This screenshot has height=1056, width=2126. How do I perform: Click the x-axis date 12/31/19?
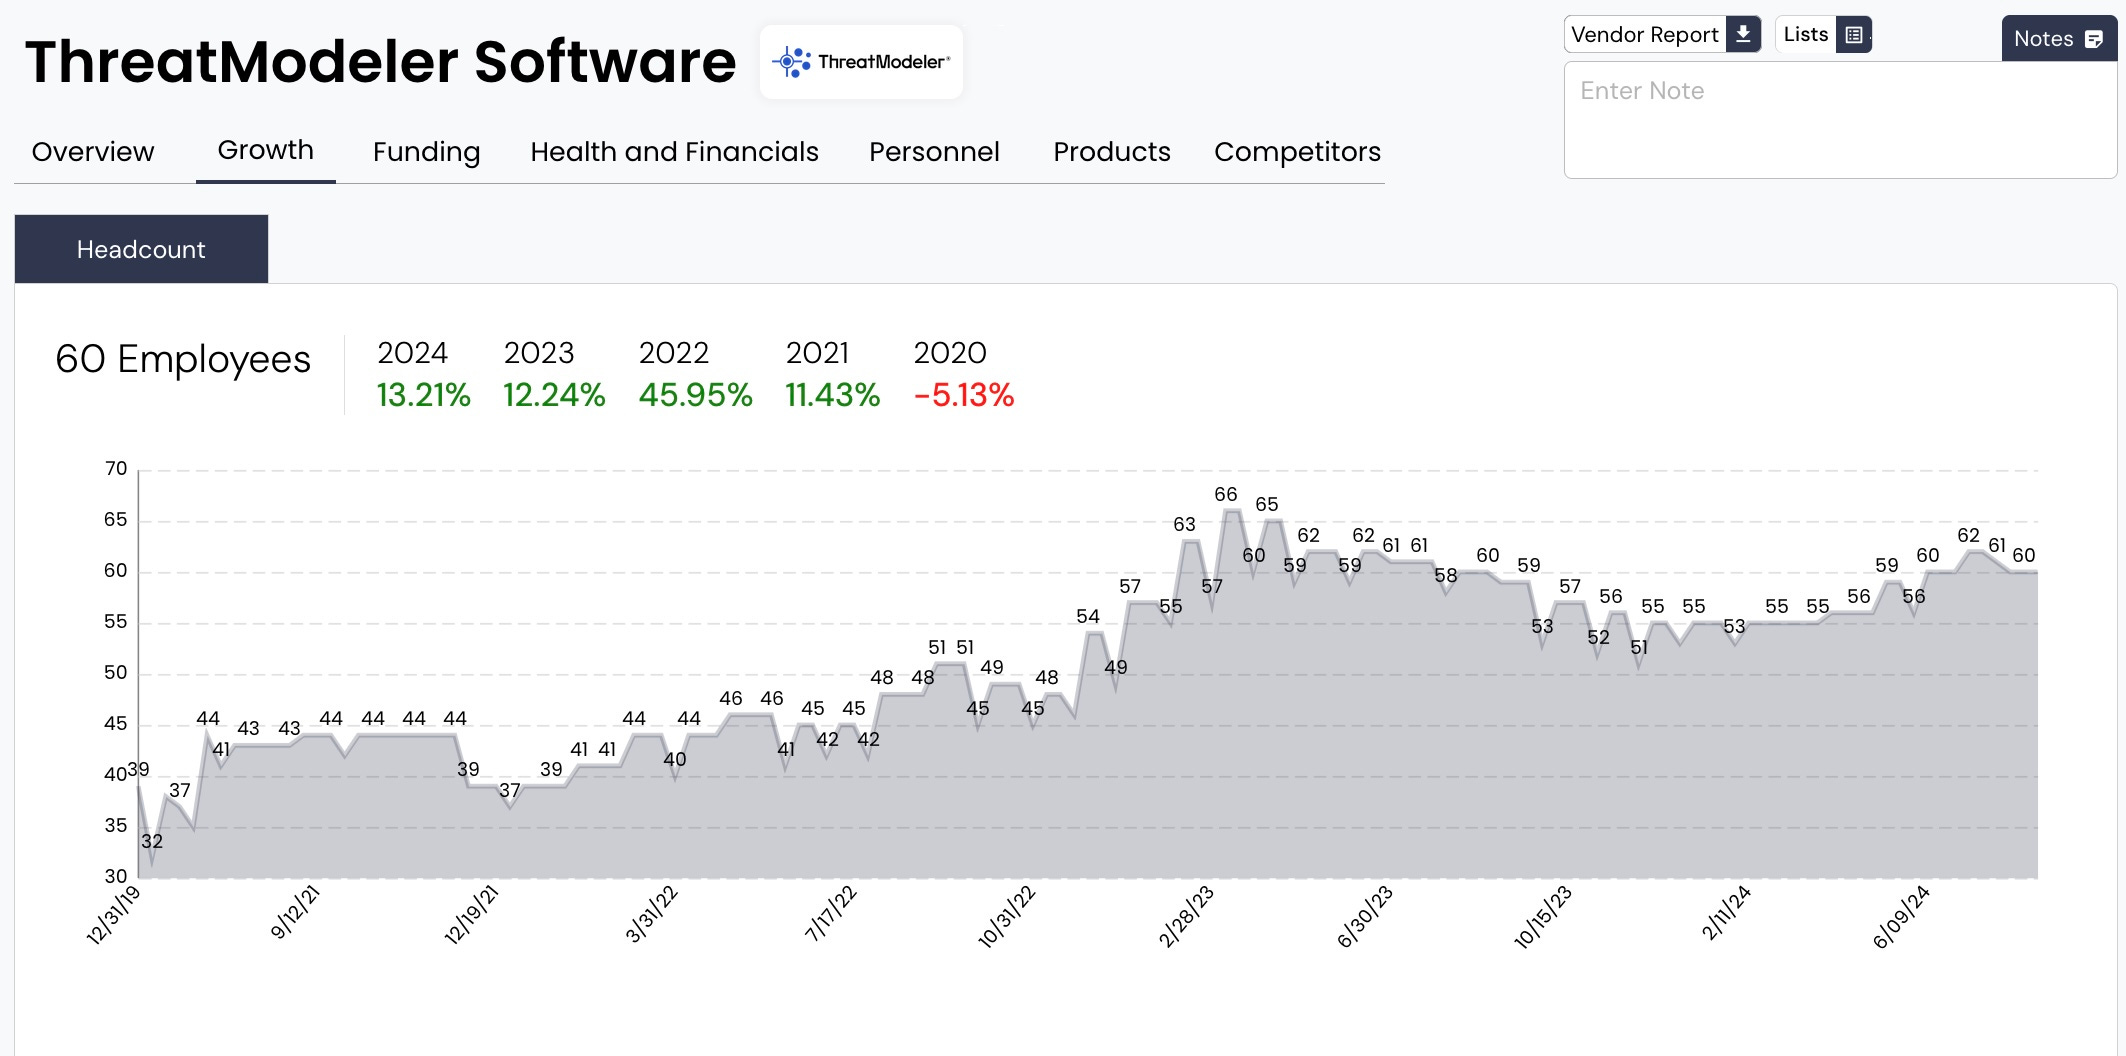112,915
